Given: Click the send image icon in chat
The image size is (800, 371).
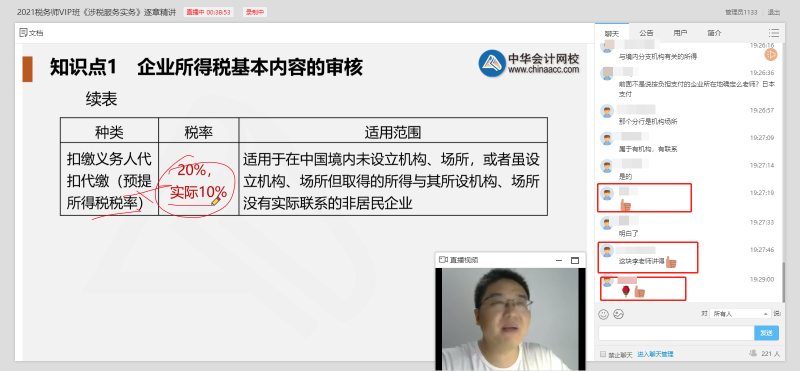Looking at the screenshot, I should click(x=618, y=314).
